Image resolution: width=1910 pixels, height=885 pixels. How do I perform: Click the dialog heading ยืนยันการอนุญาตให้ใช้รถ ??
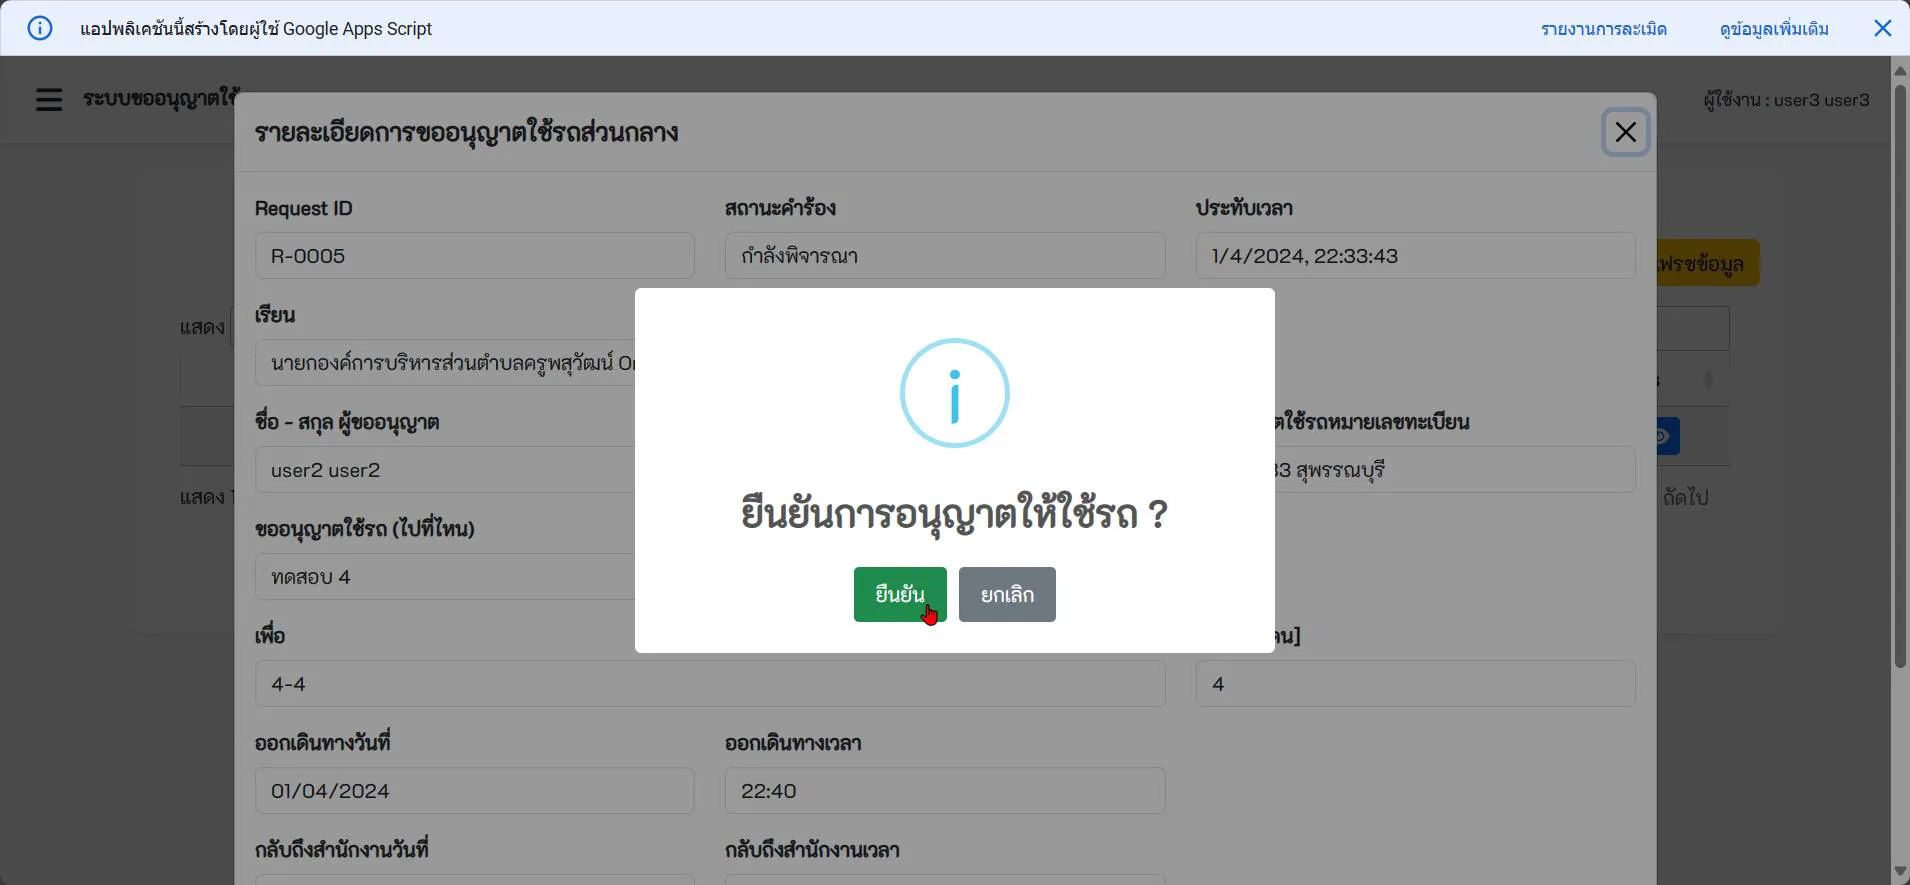[954, 514]
